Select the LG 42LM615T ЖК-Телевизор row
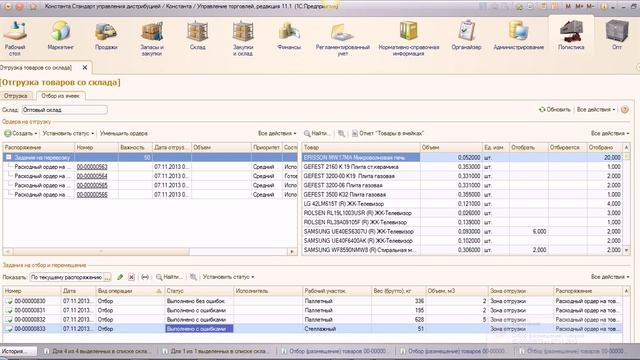Image resolution: width=640 pixels, height=360 pixels. tap(462, 204)
